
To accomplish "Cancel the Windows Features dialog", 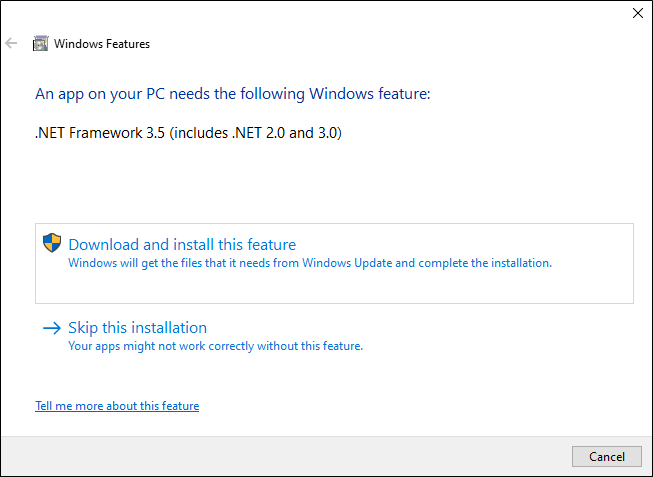I will (x=606, y=457).
